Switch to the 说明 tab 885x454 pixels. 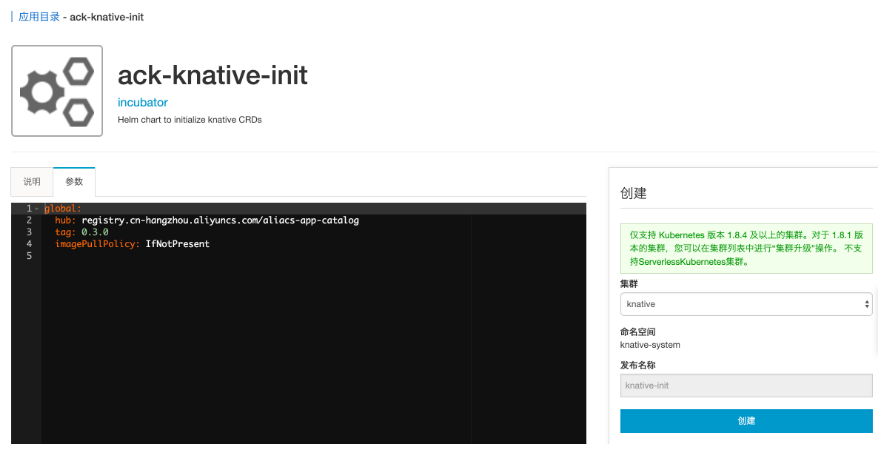(x=32, y=182)
